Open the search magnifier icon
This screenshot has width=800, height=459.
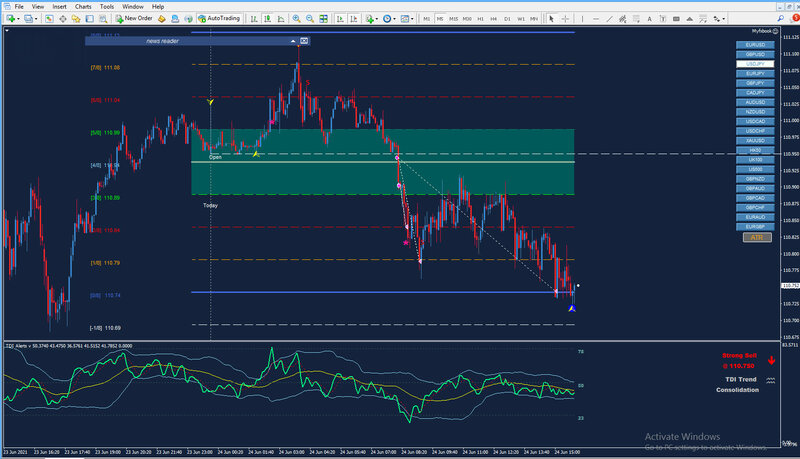(x=781, y=18)
